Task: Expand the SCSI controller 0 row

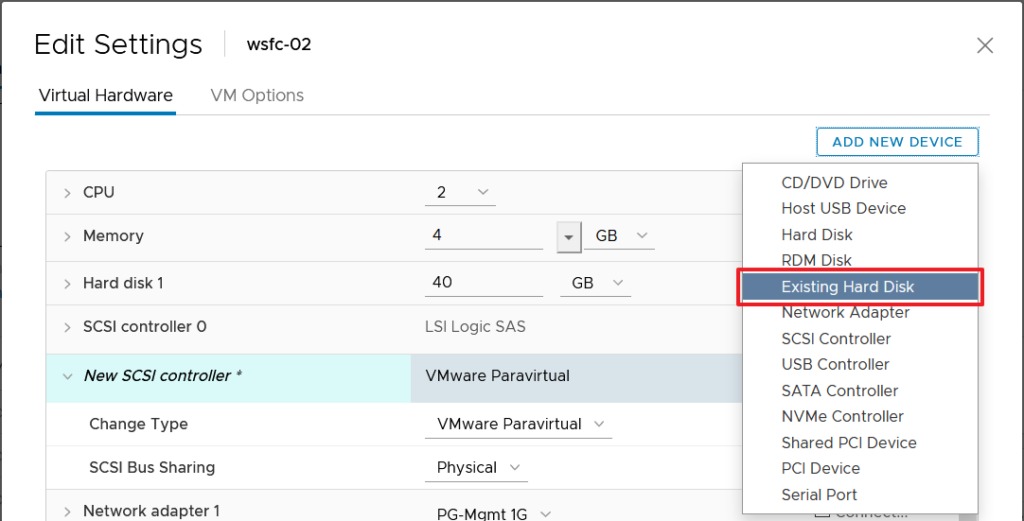Action: click(x=67, y=327)
